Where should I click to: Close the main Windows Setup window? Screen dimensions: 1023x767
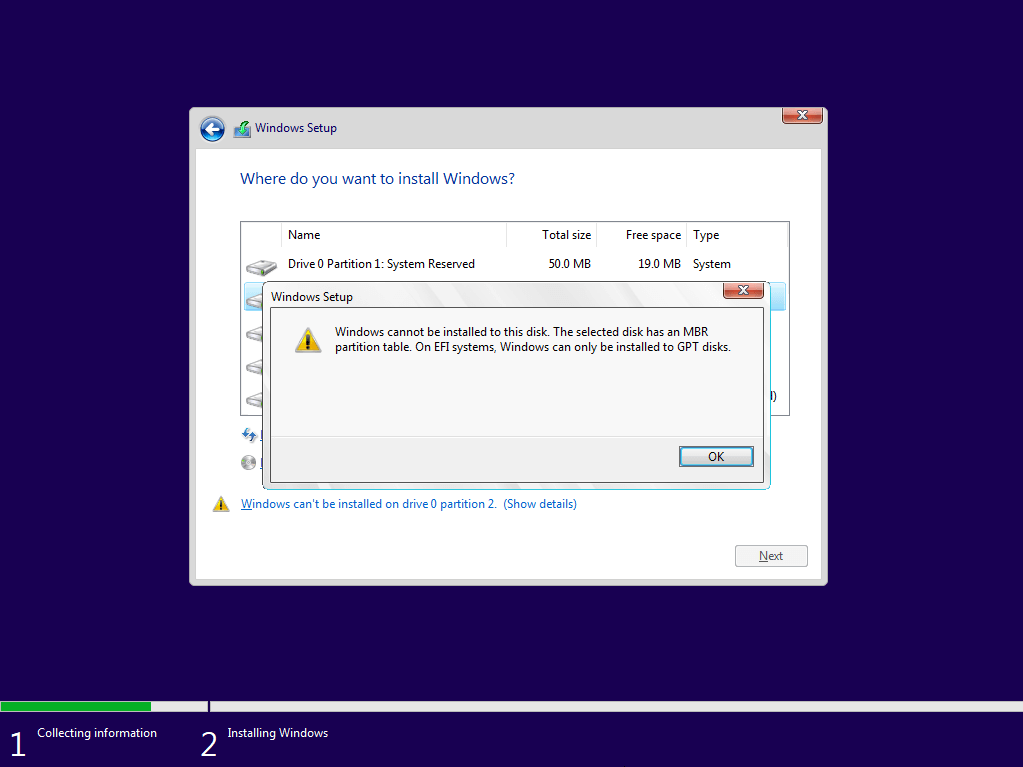(802, 116)
